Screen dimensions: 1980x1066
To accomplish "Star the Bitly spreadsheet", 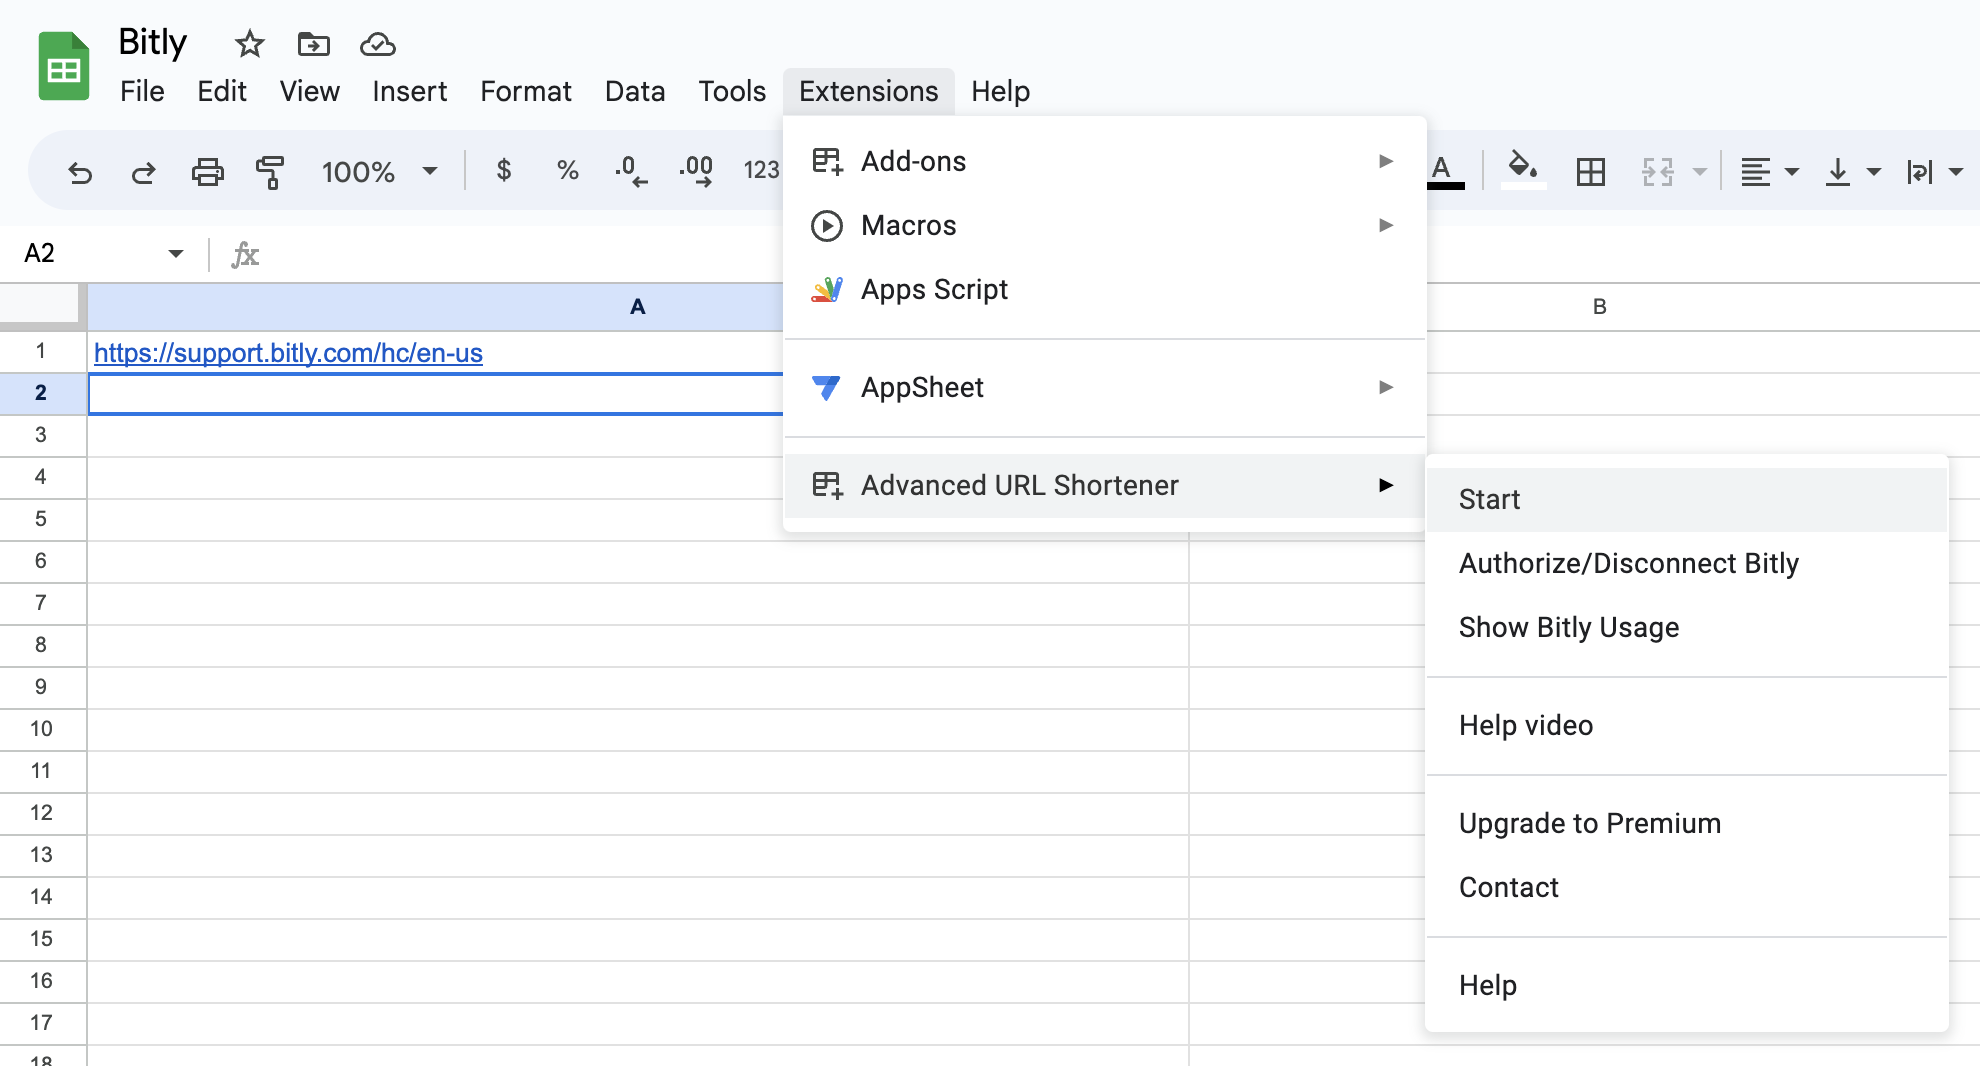I will tap(249, 44).
